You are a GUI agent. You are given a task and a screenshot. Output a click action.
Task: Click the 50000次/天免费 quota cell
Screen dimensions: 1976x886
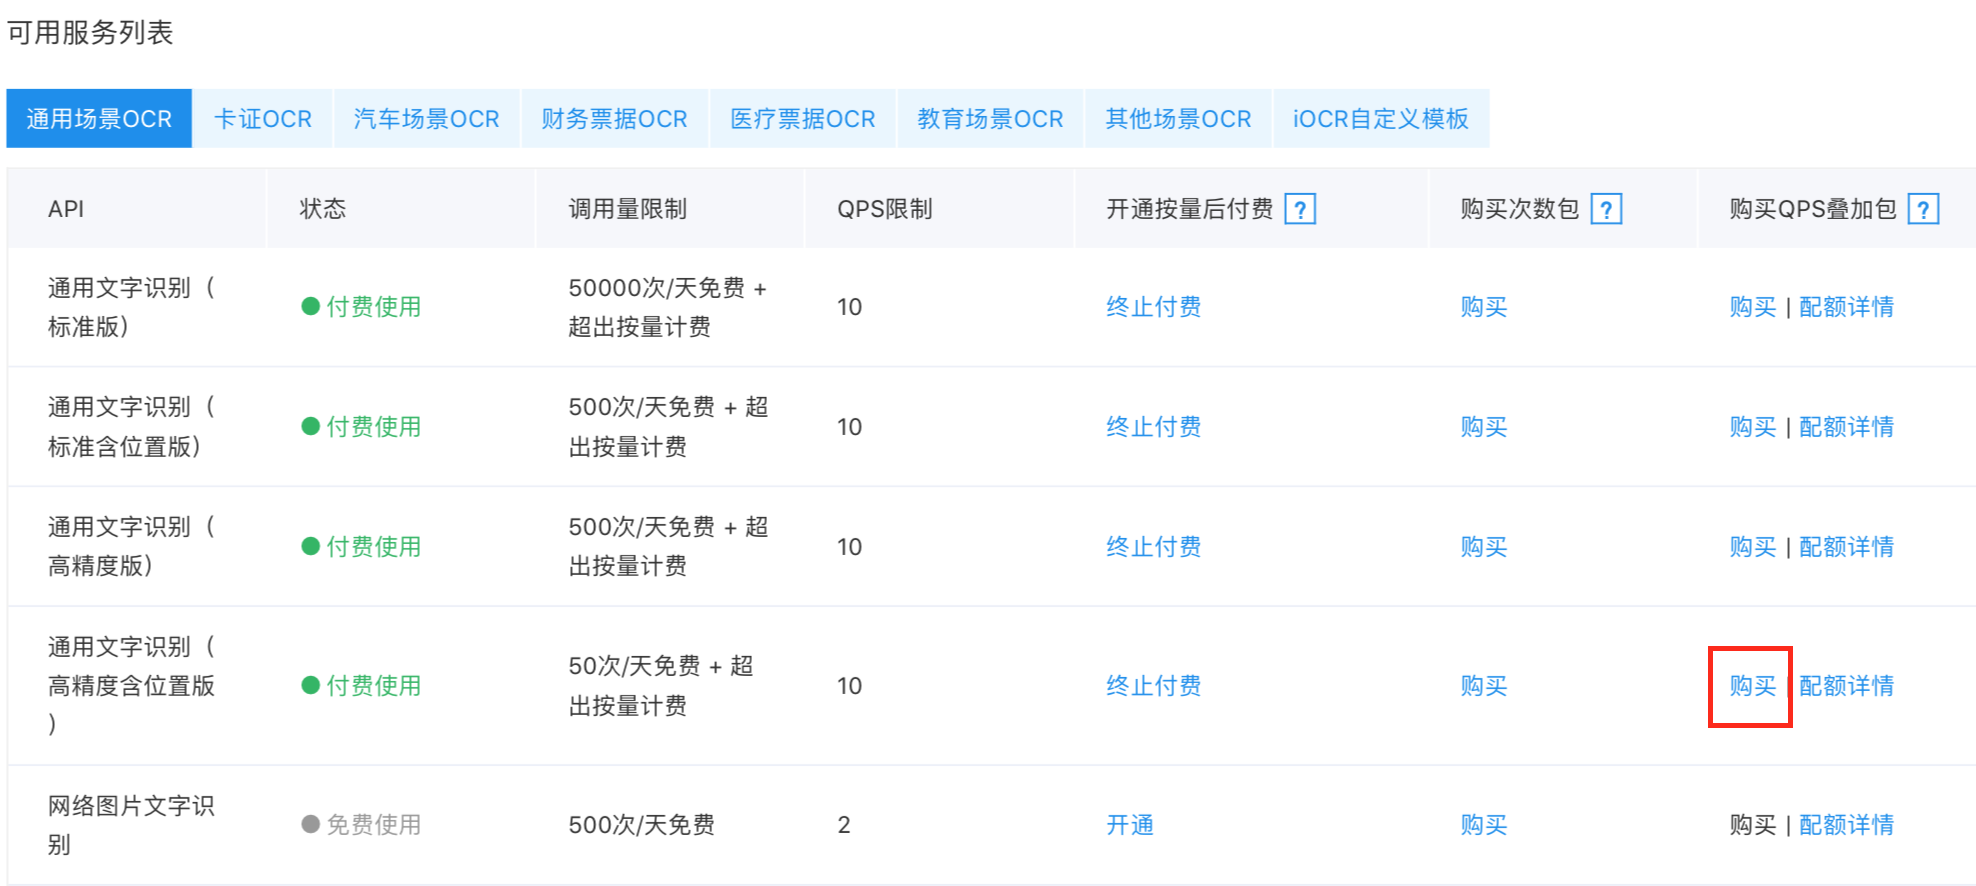(x=668, y=307)
